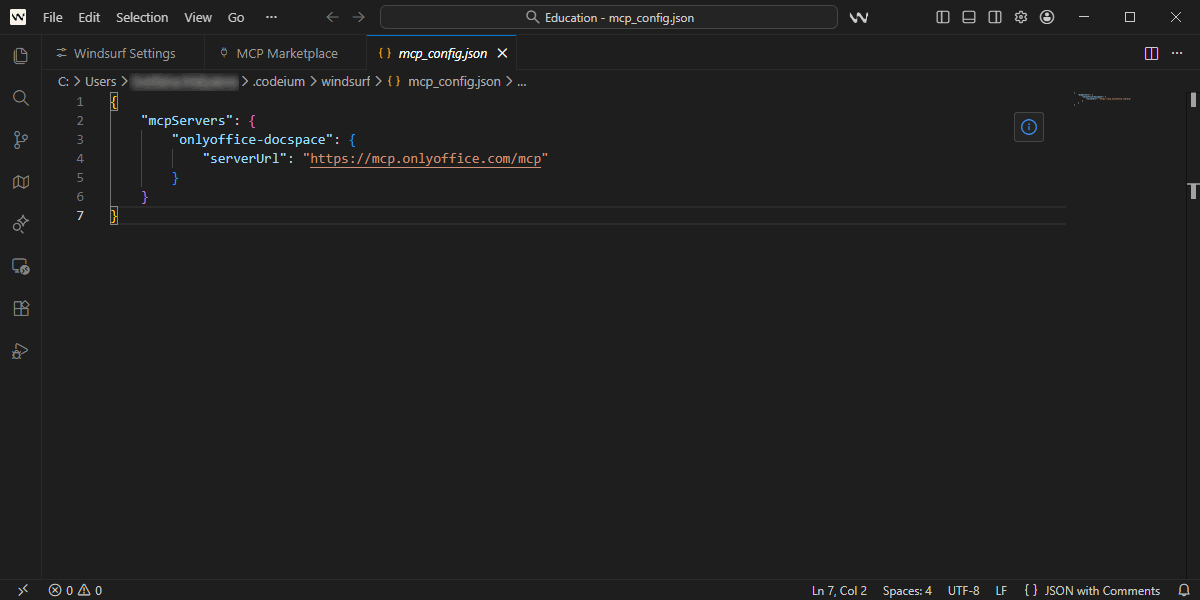Open the Search panel icon
This screenshot has width=1200, height=600.
coord(20,98)
